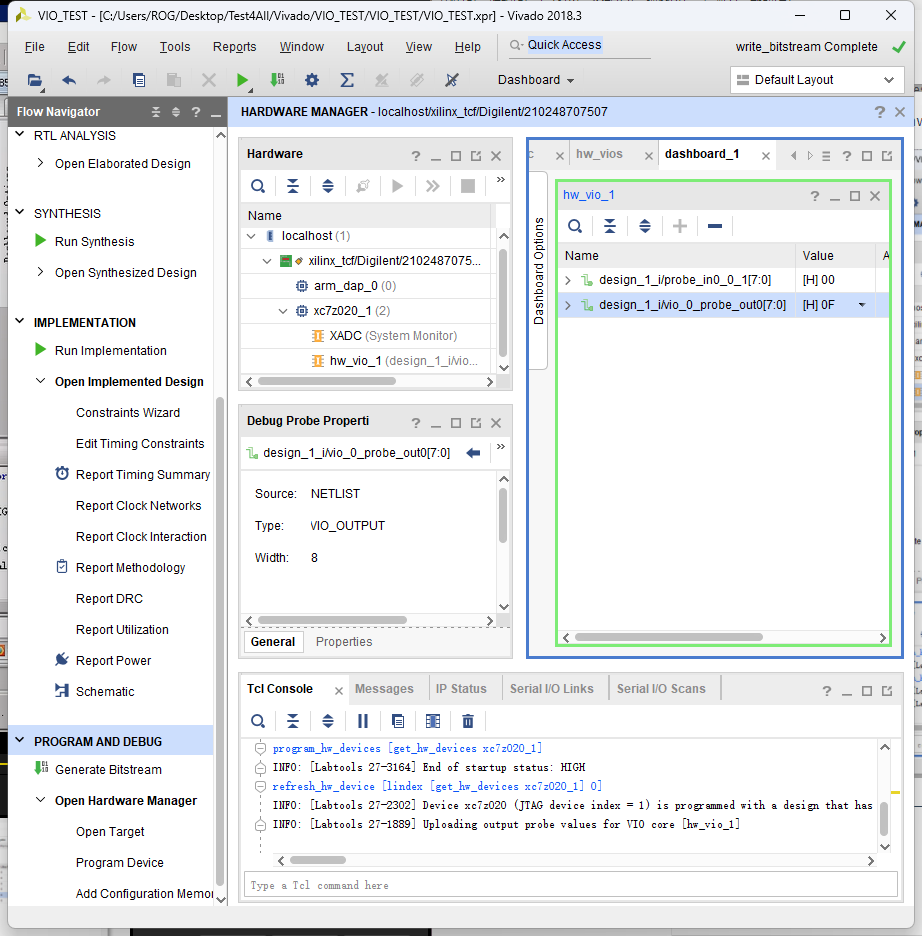Collapse the RTL ANALYSIS section
Screen dimensions: 922x936
tap(20, 135)
